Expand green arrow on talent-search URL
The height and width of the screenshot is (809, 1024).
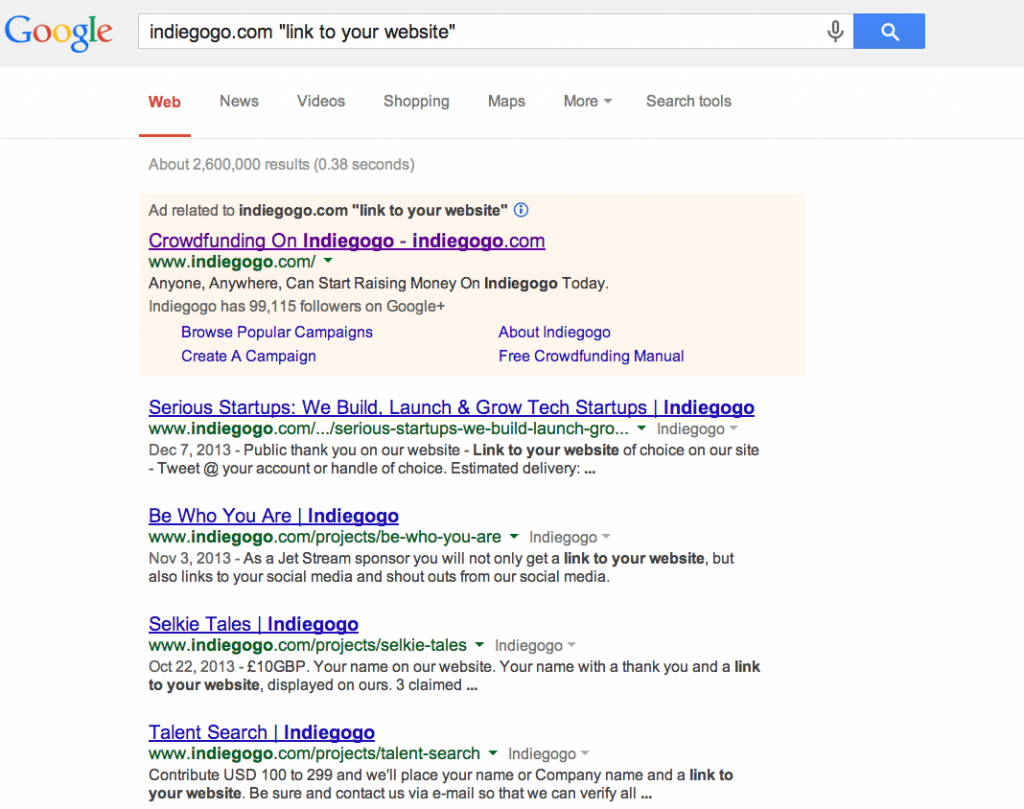pyautogui.click(x=493, y=753)
